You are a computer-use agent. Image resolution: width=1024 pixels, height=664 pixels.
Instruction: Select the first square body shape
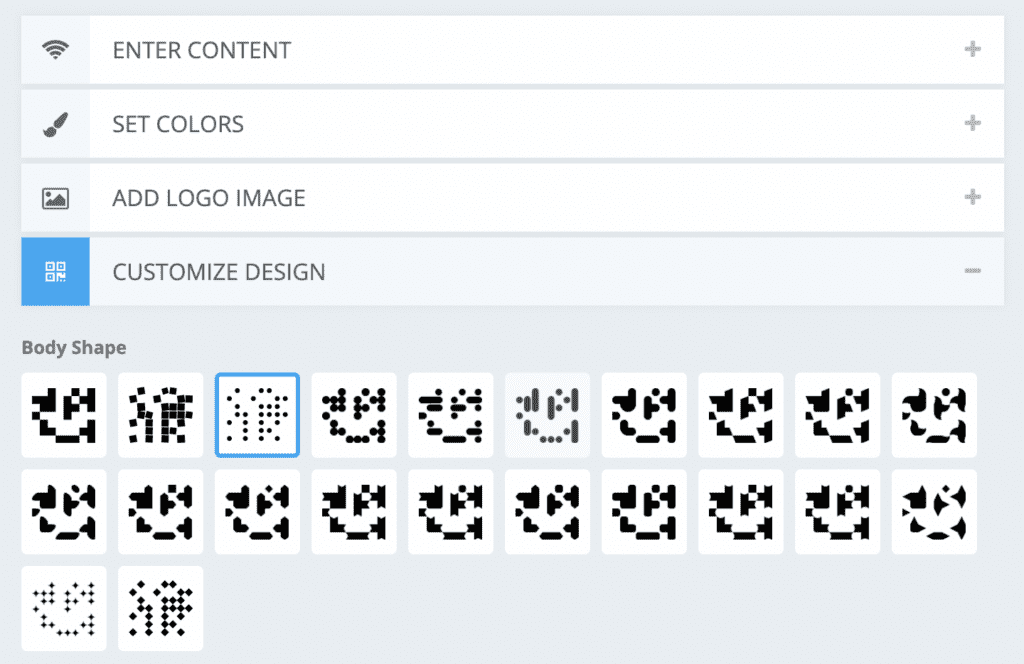point(64,415)
